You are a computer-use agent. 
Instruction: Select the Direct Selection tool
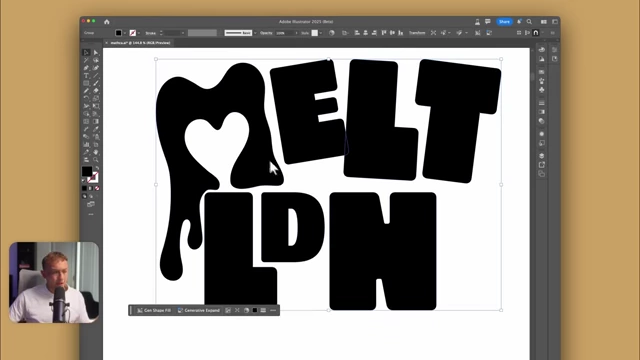[x=96, y=53]
